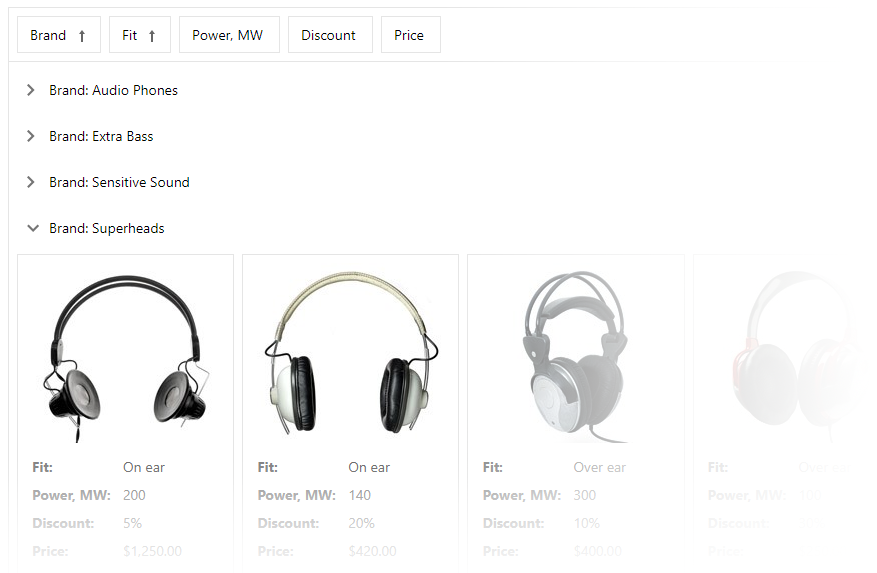Screen dimensions: 877x573
Task: Click the Brand: Superheads group label
Action: (x=107, y=228)
